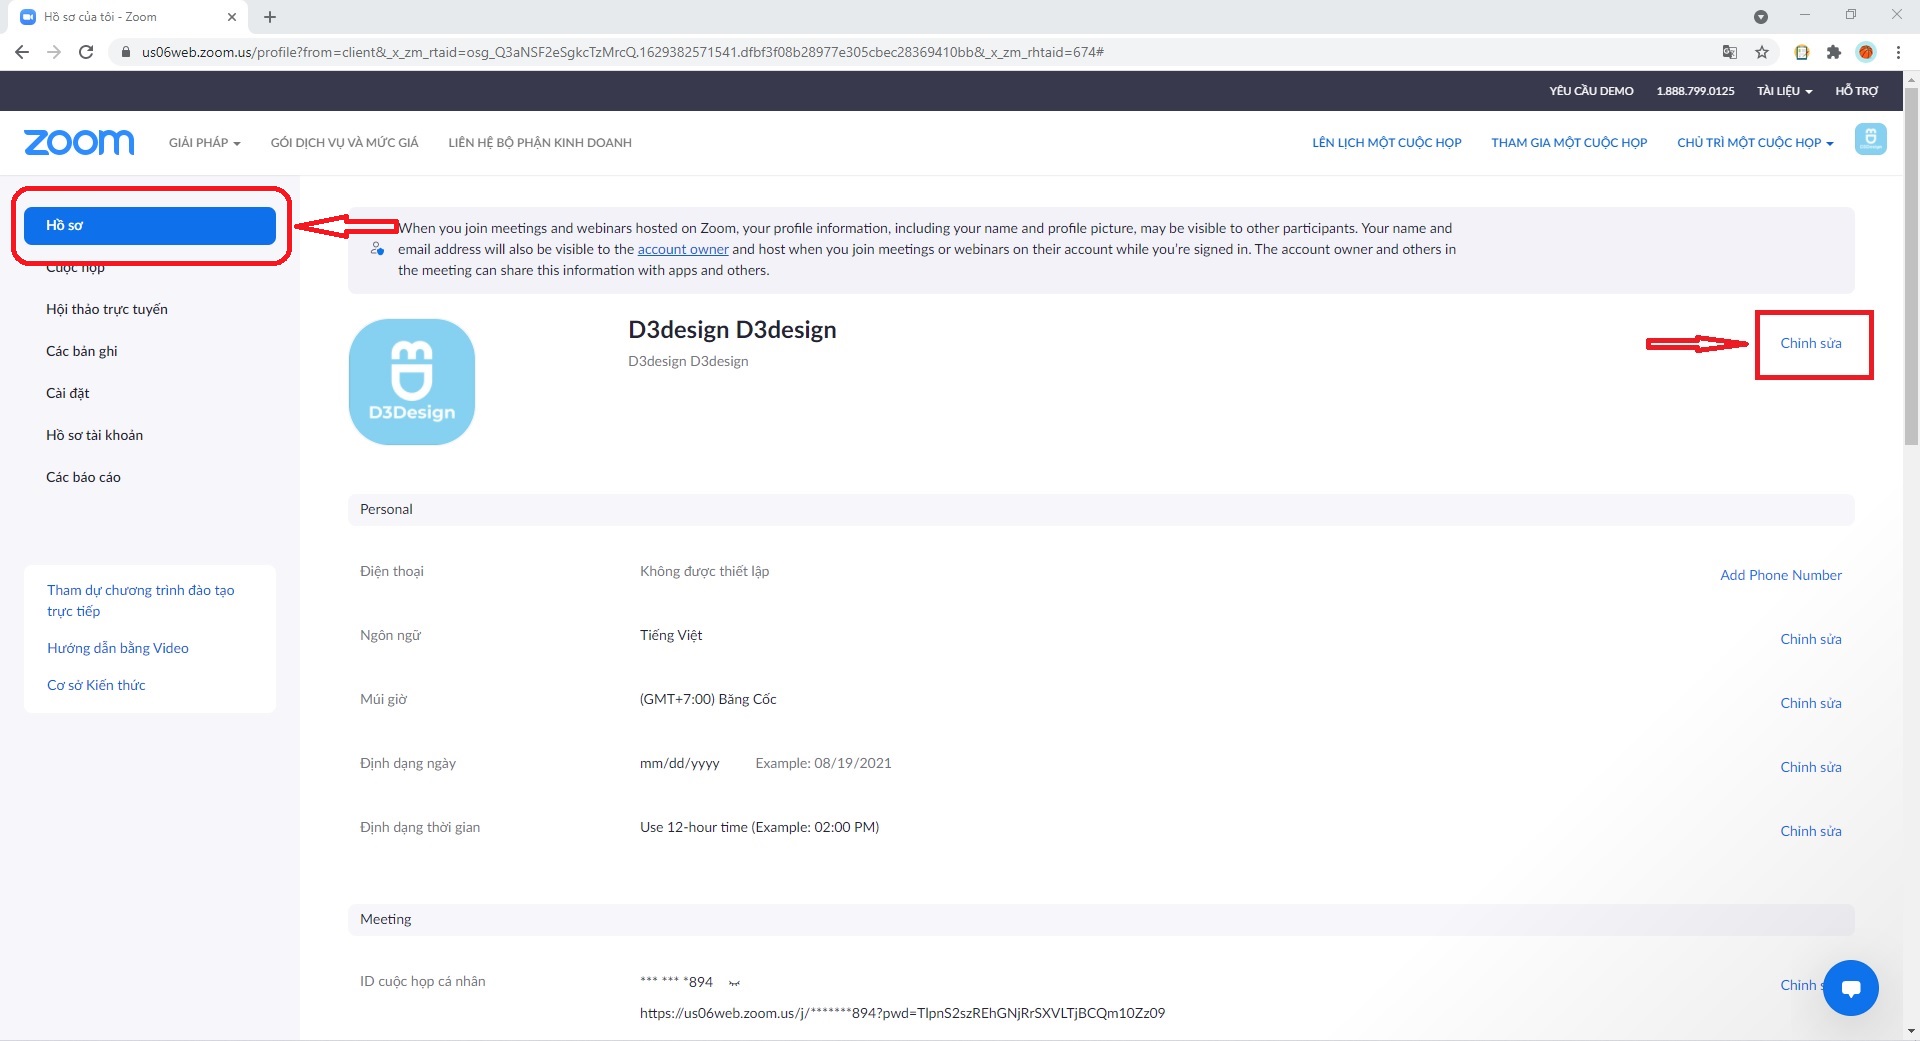Click Chỉnh sửa next to profile name

point(1811,343)
